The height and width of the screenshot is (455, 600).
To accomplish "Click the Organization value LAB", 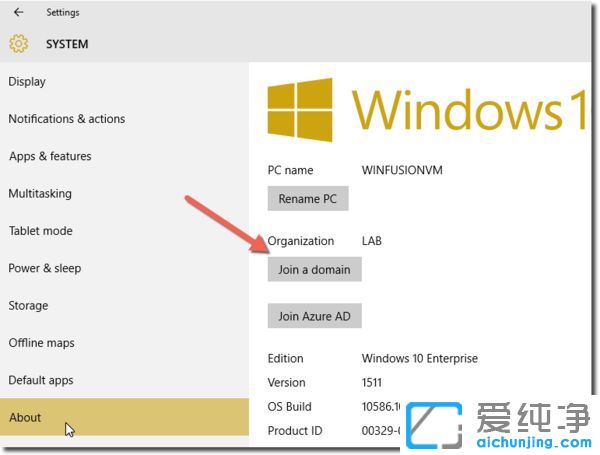I will tap(372, 241).
